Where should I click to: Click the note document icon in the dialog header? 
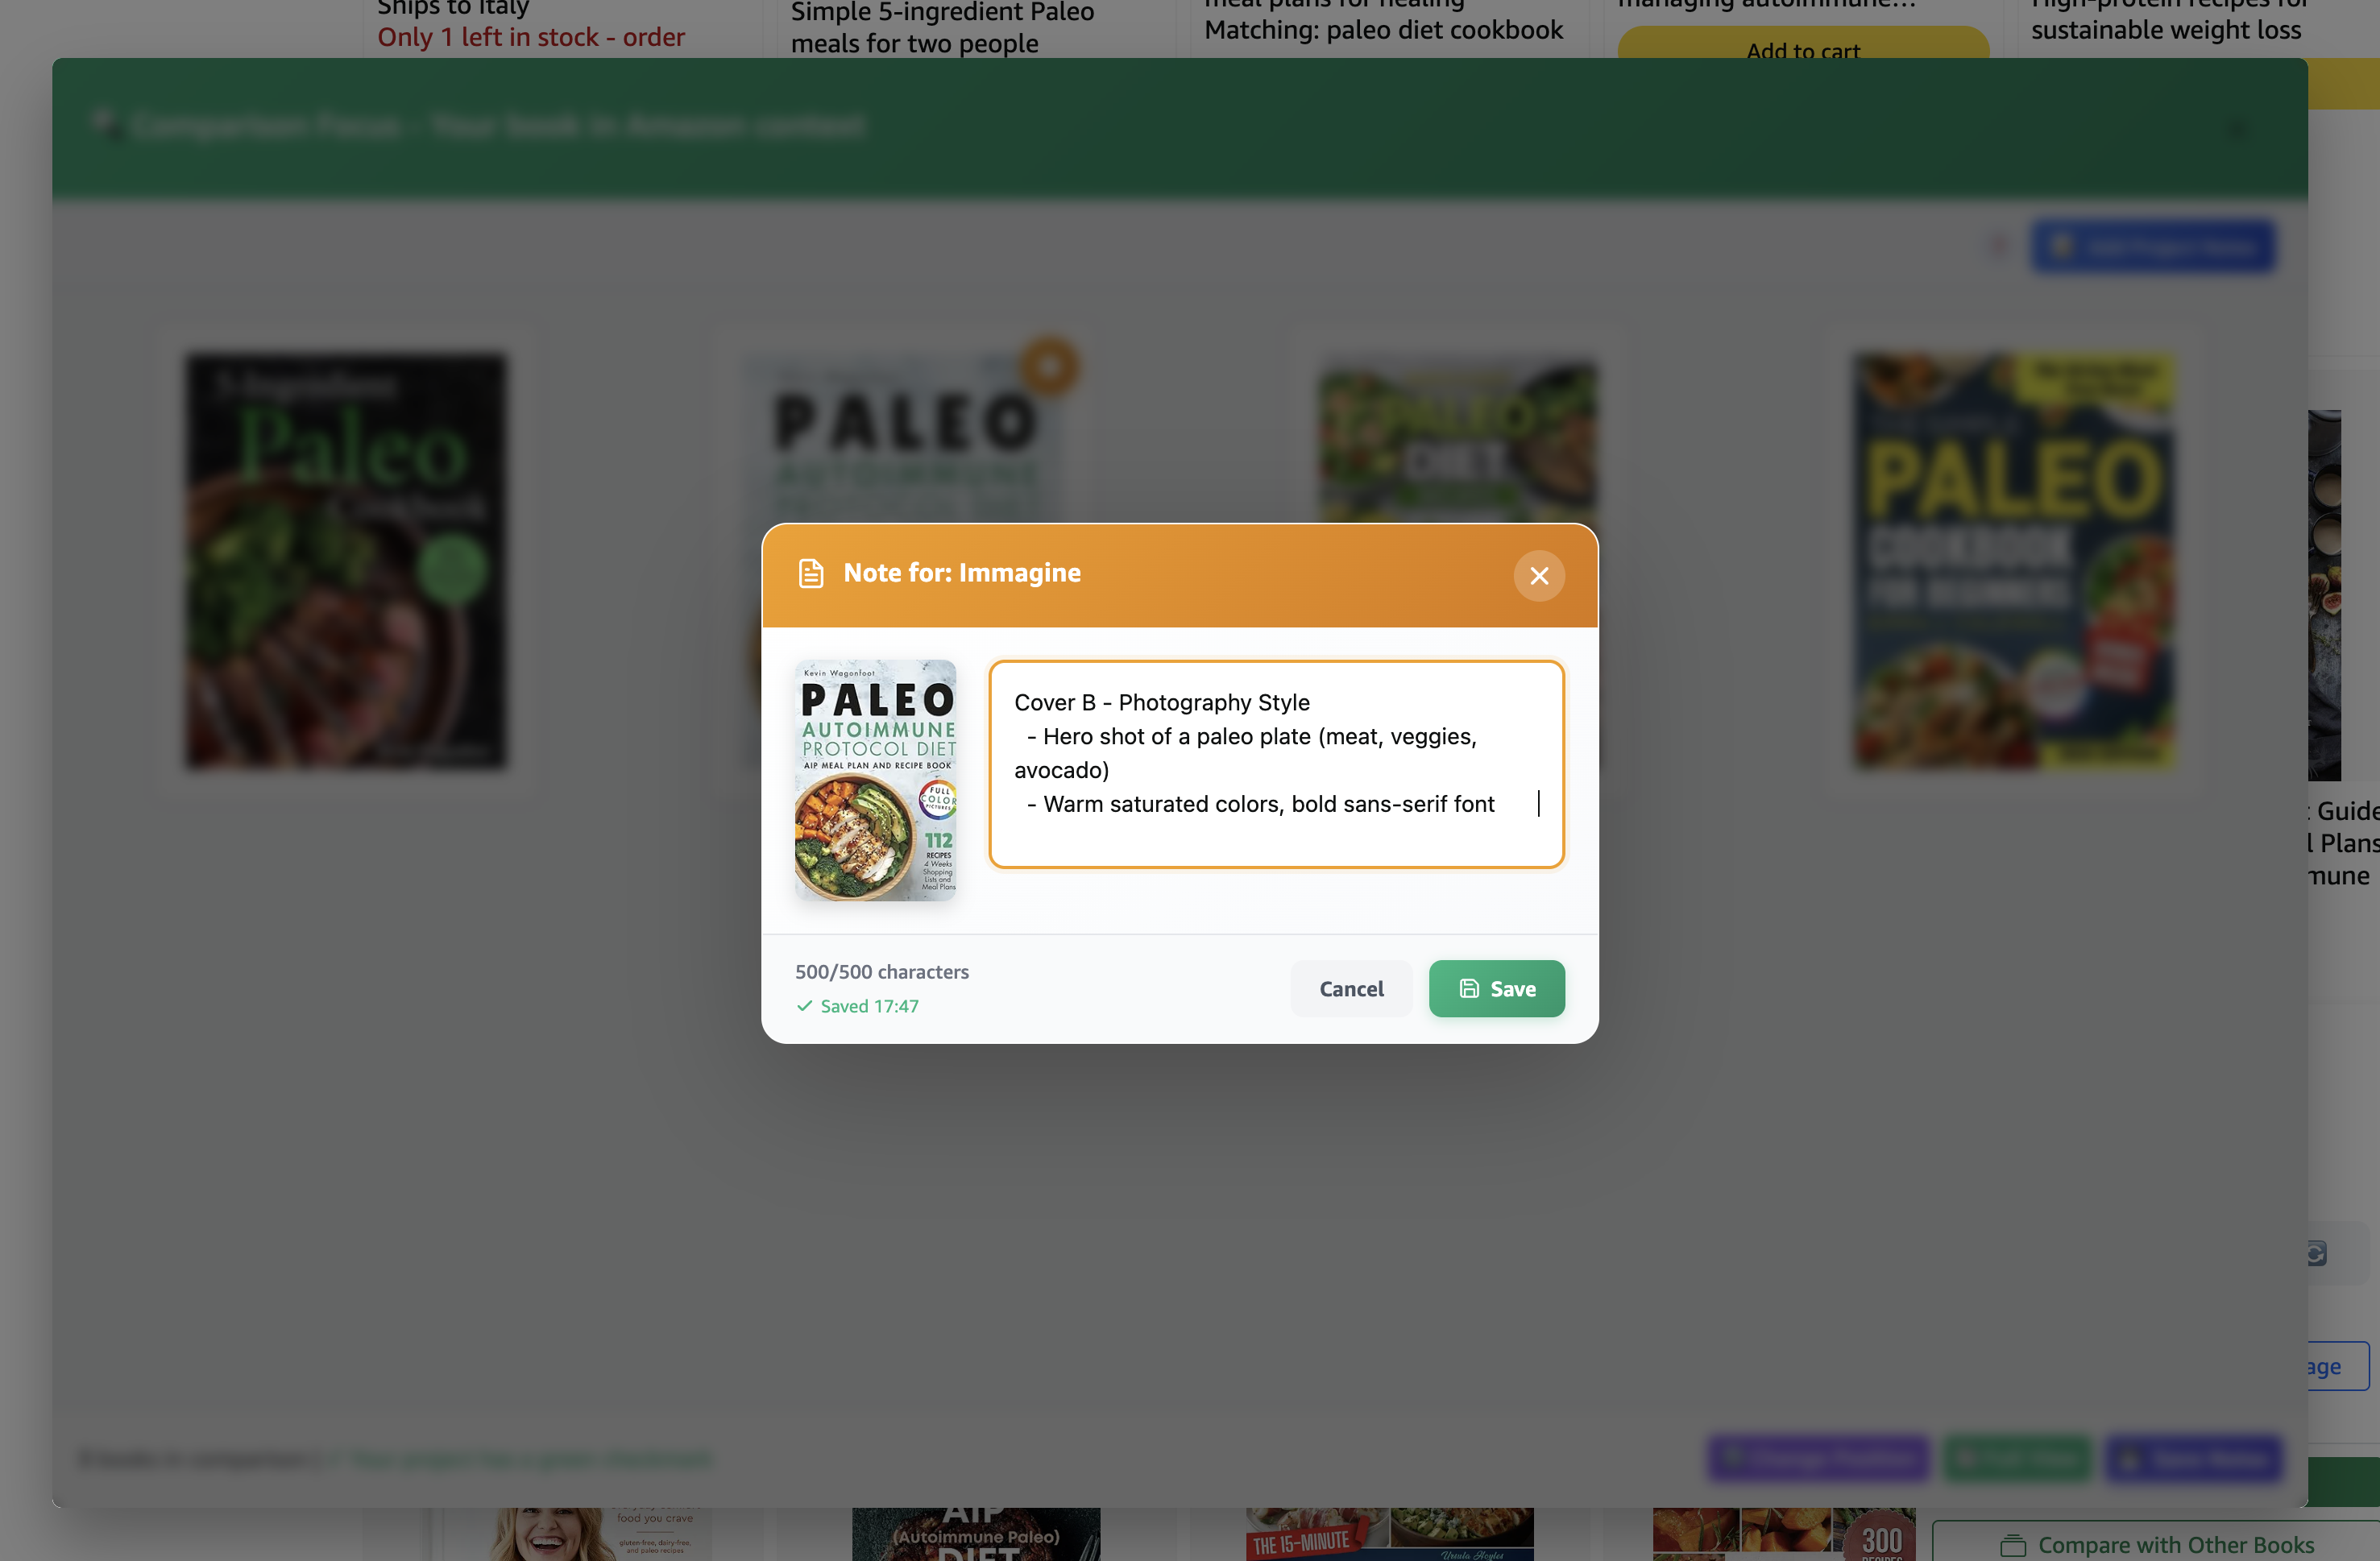click(x=811, y=573)
